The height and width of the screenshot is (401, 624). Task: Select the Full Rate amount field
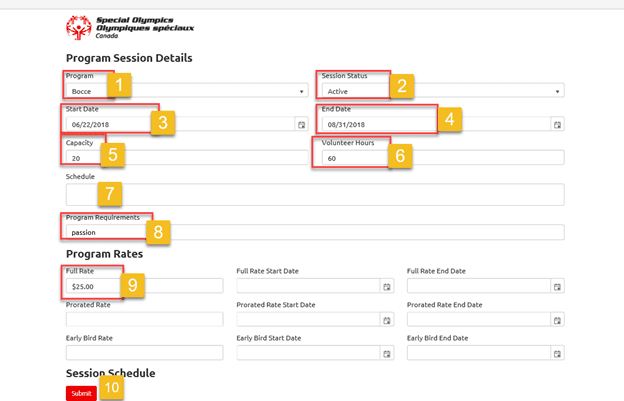144,286
